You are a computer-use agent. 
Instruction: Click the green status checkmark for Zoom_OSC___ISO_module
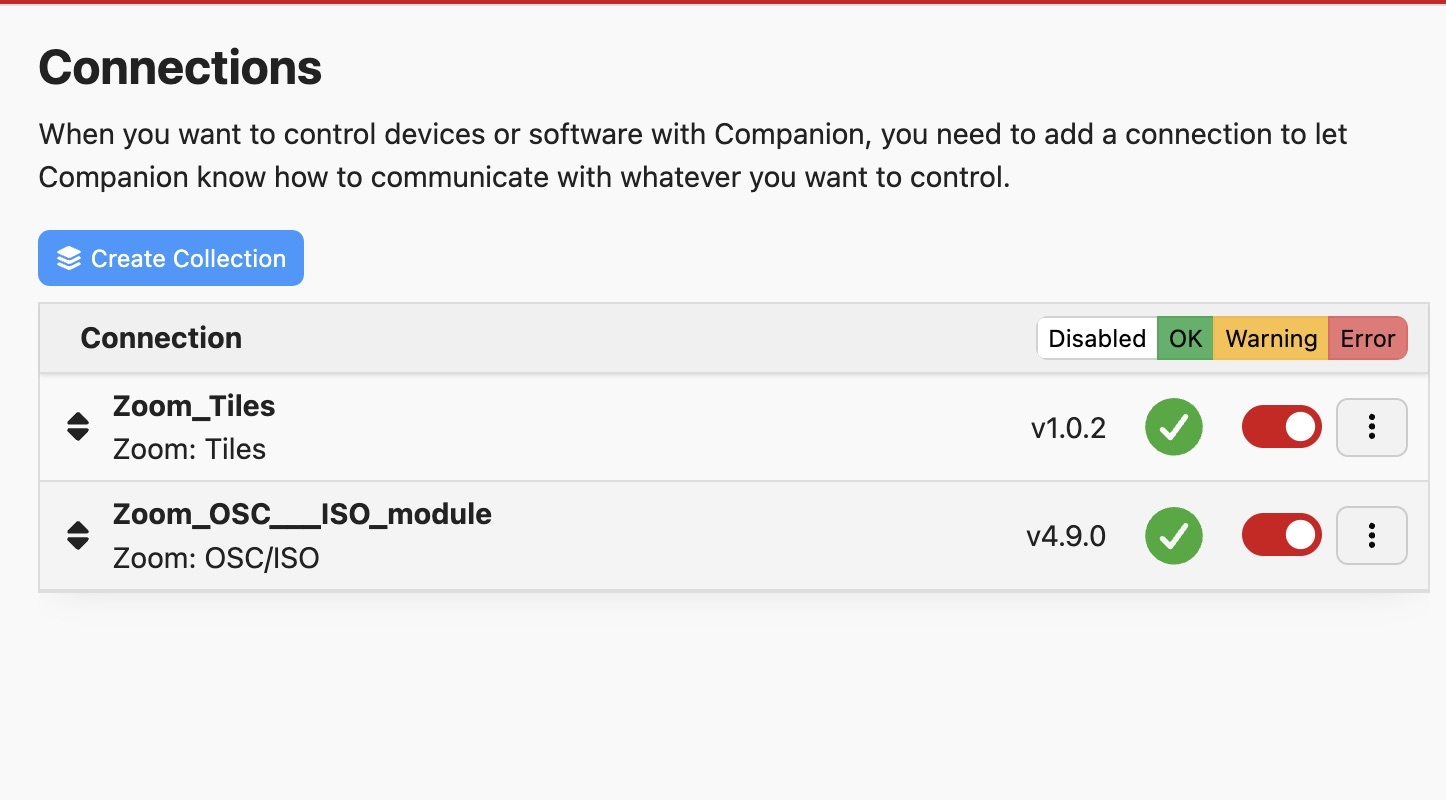[x=1174, y=535]
